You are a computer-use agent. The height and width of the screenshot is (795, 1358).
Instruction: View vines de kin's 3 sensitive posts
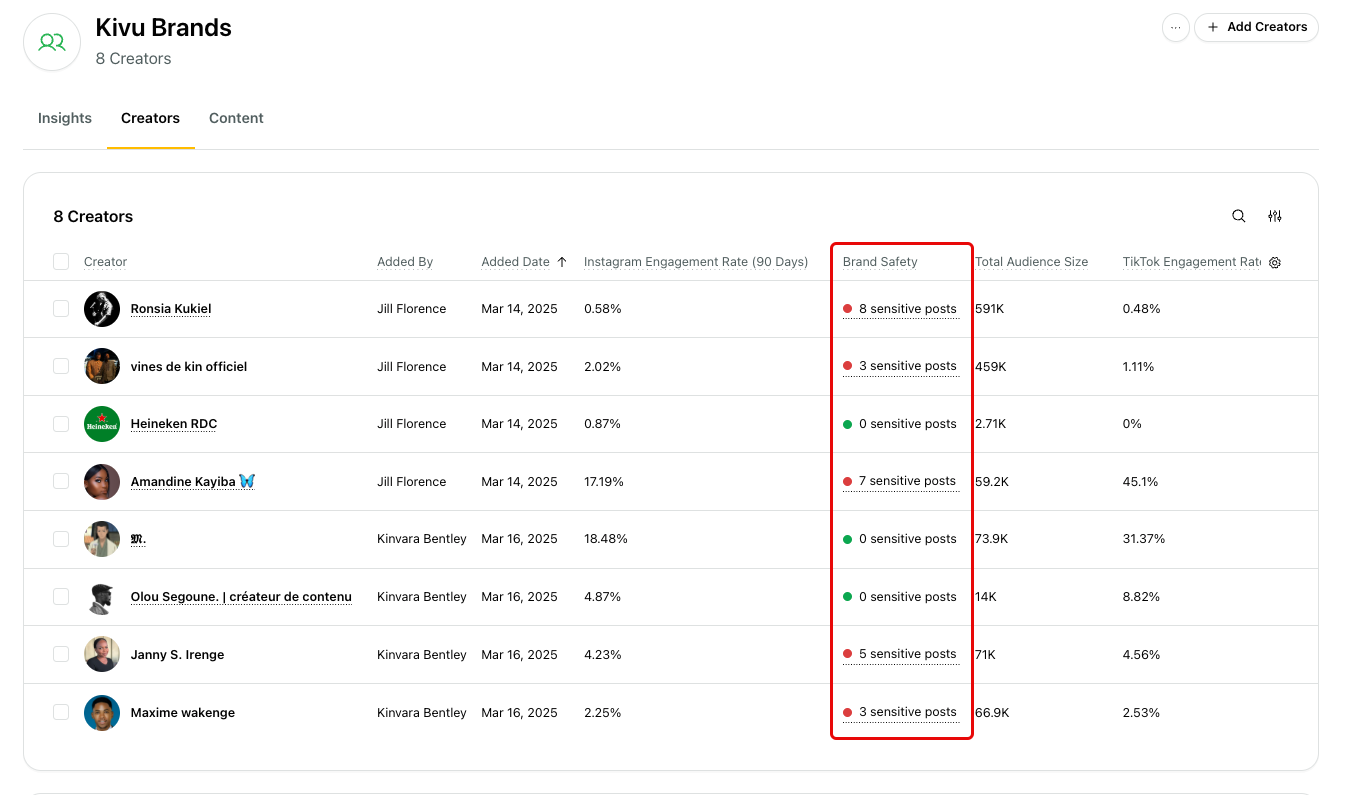click(x=900, y=366)
